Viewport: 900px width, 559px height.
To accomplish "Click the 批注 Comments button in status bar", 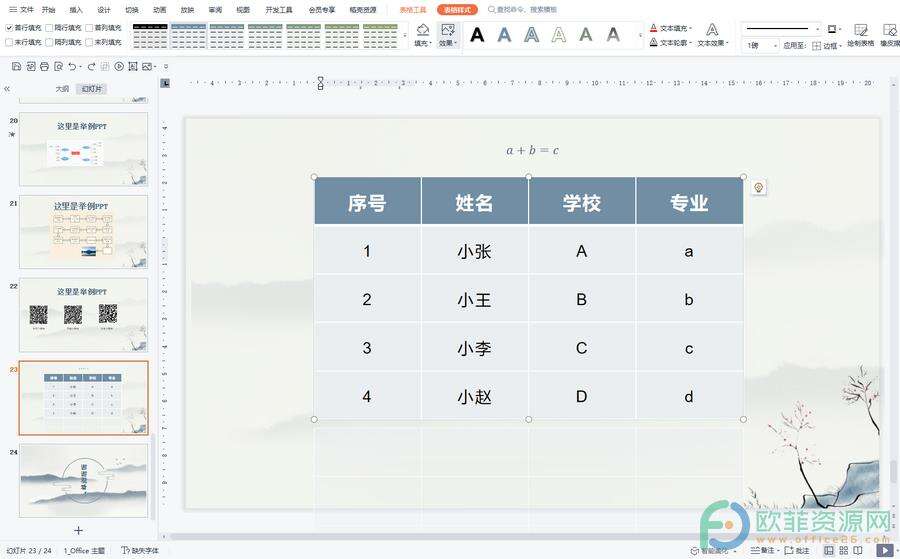I will 797,550.
